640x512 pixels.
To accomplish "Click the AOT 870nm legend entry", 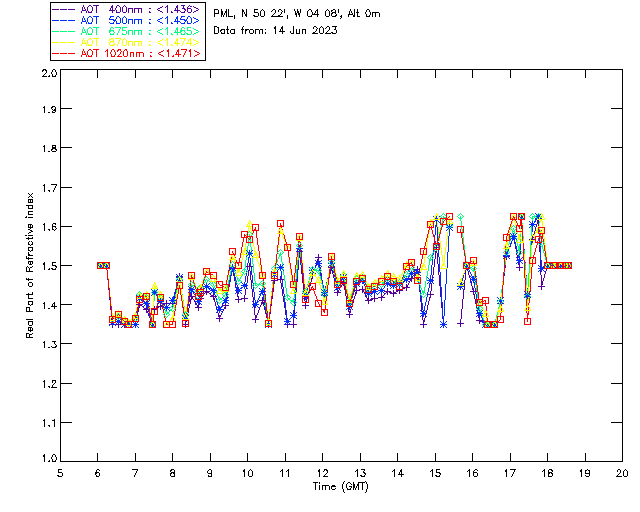I will click(x=127, y=42).
